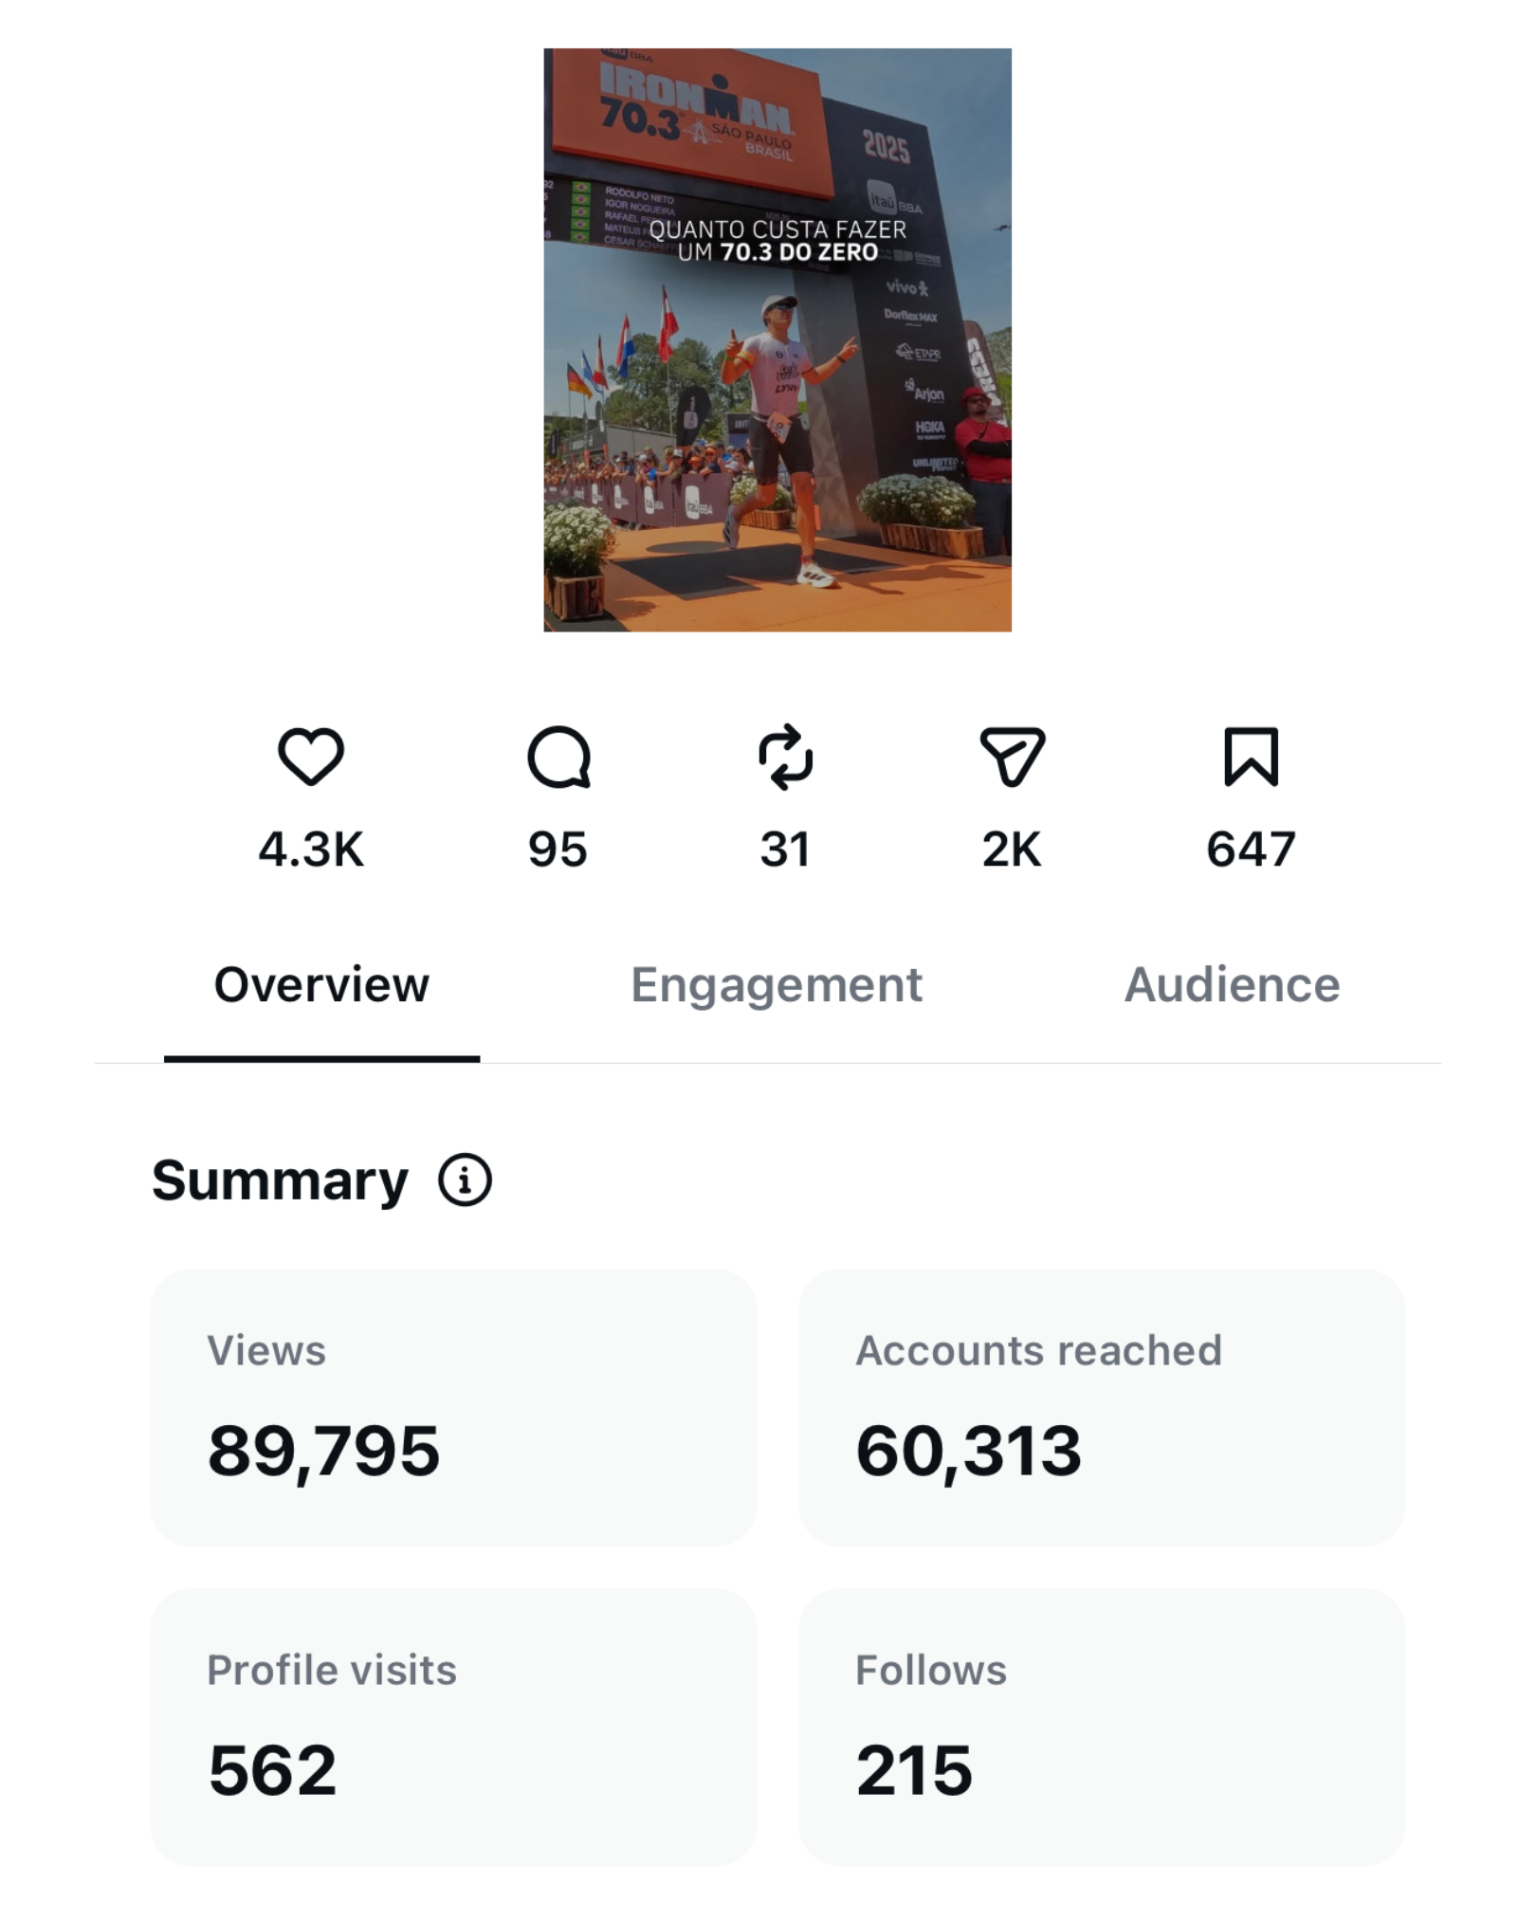
Task: Open the Accounts reached card
Action: coord(1102,1408)
